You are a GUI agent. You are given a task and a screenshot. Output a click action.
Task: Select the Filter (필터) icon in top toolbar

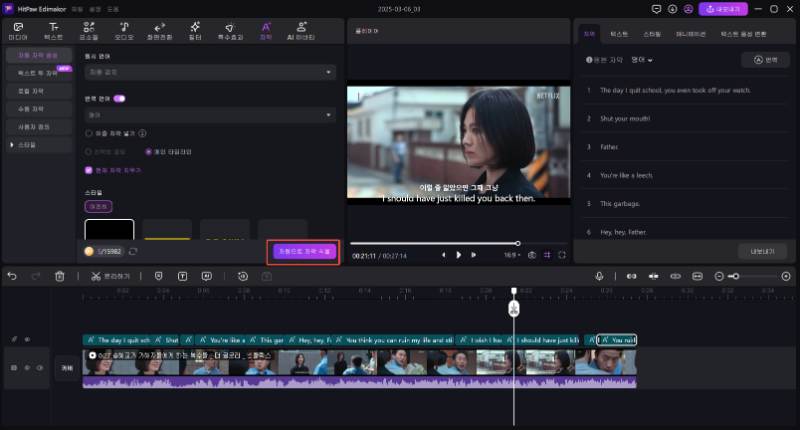[195, 30]
